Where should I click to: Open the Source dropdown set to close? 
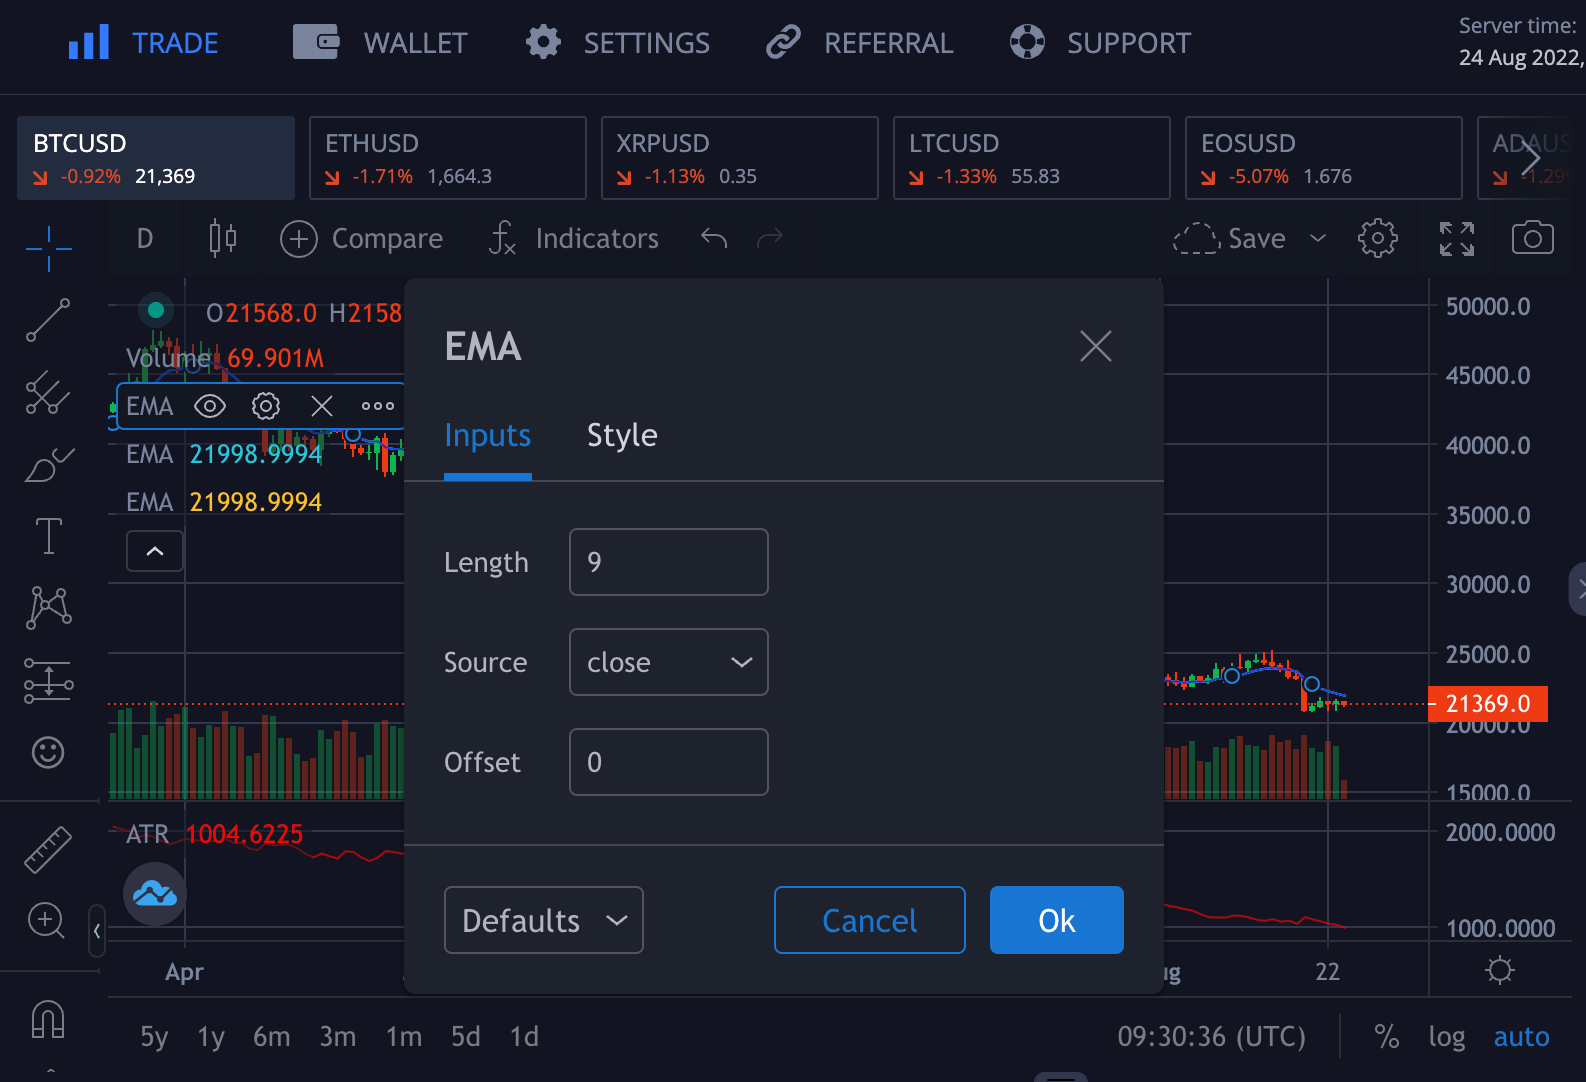[x=668, y=662]
